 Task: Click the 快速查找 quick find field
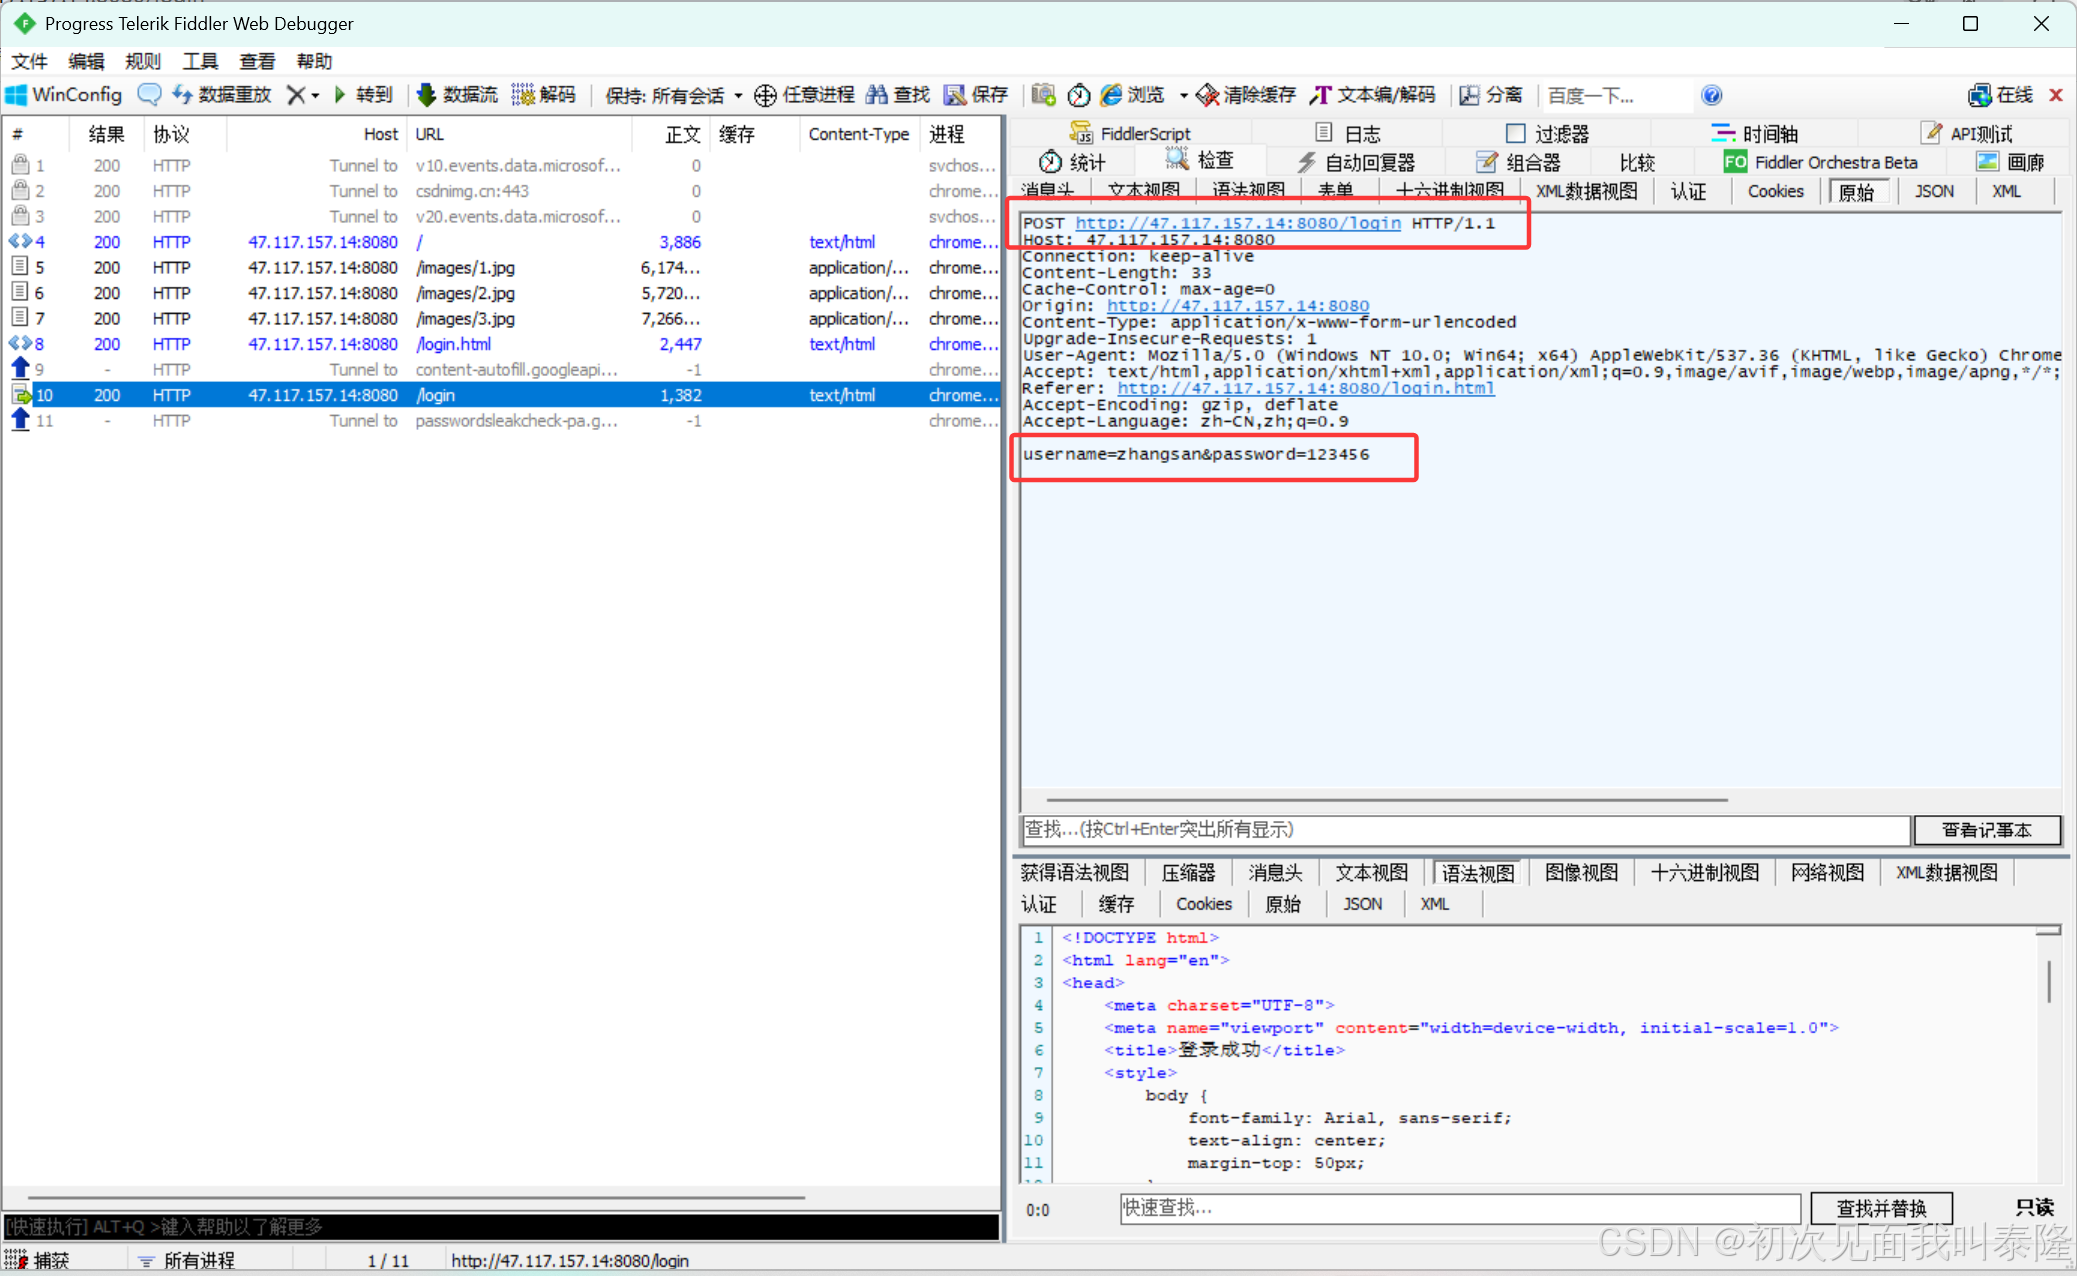click(1459, 1208)
